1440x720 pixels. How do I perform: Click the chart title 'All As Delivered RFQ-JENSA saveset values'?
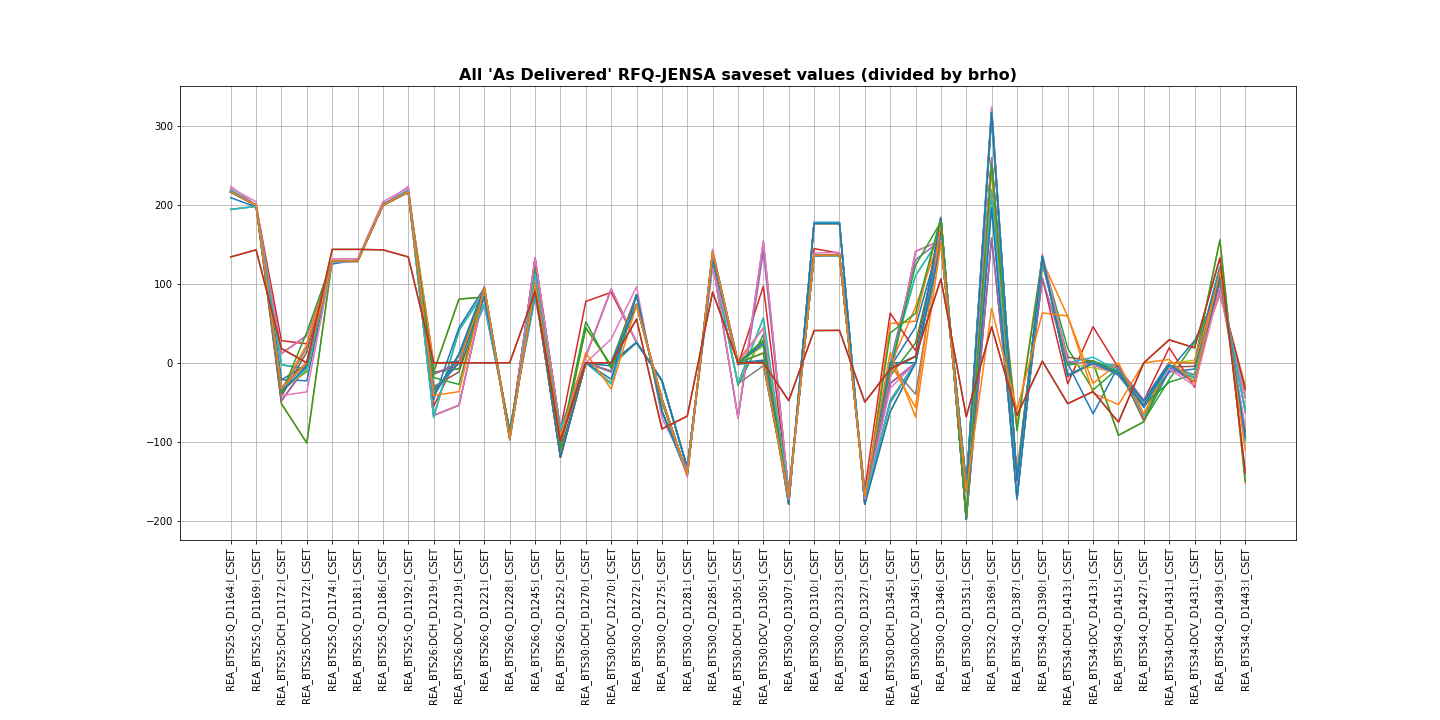pos(737,75)
